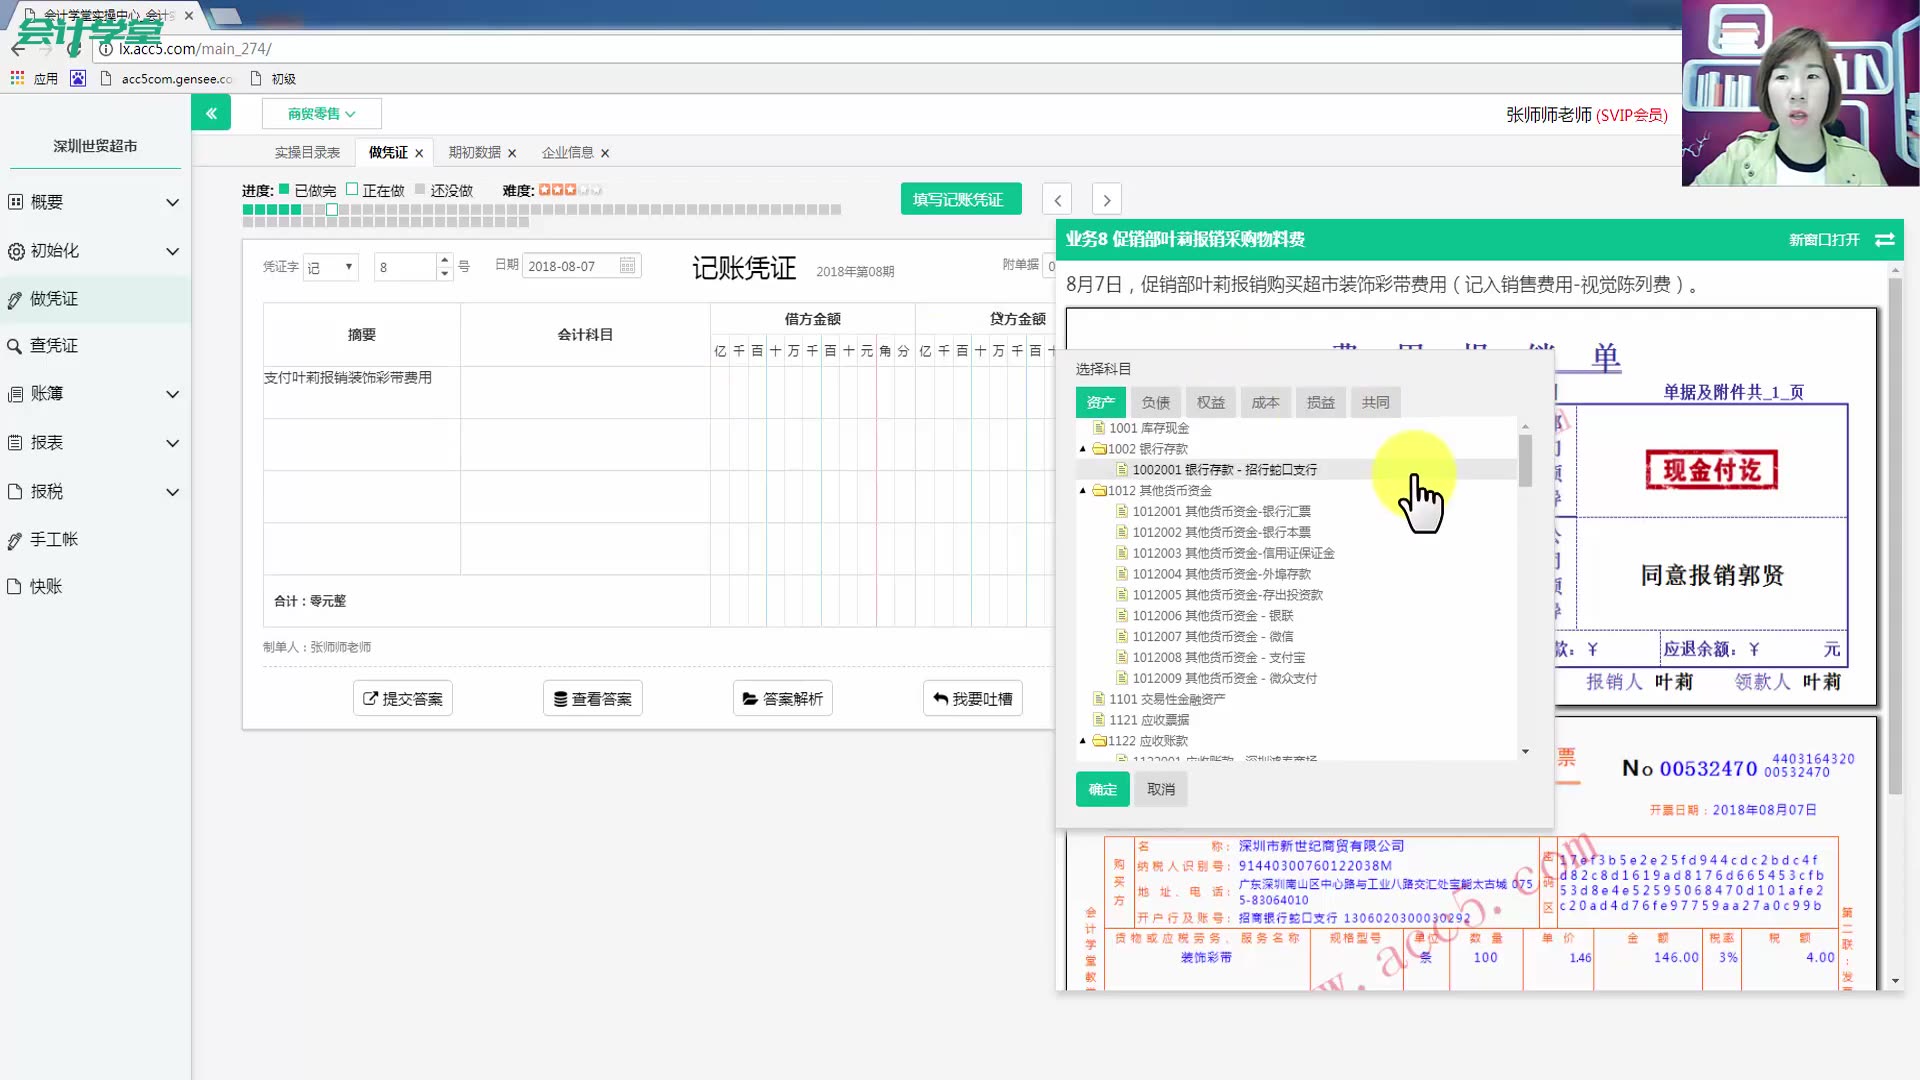The height and width of the screenshot is (1080, 1920).
Task: Select the 损益 category tab in 选择科目
Action: (x=1320, y=402)
